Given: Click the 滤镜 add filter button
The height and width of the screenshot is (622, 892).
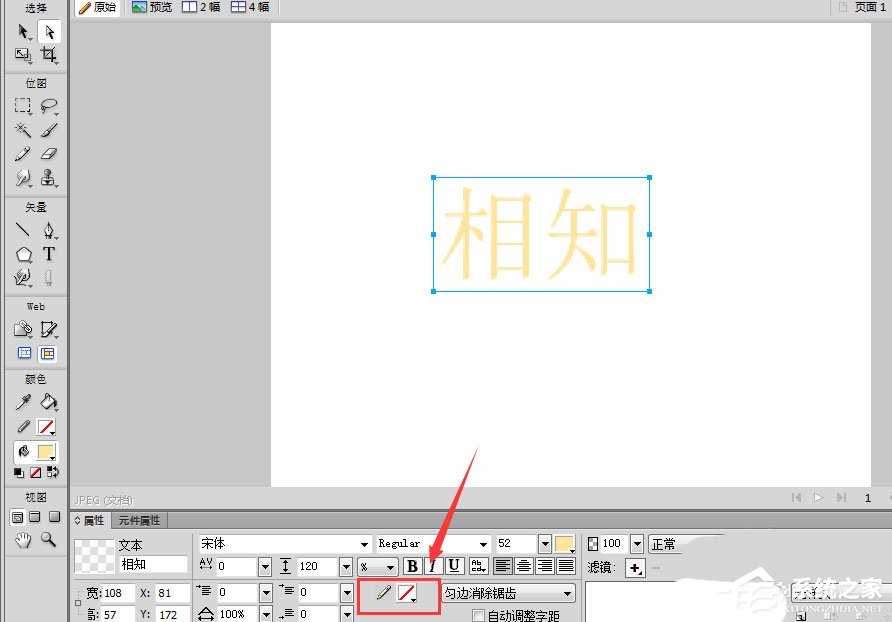Looking at the screenshot, I should [x=636, y=567].
